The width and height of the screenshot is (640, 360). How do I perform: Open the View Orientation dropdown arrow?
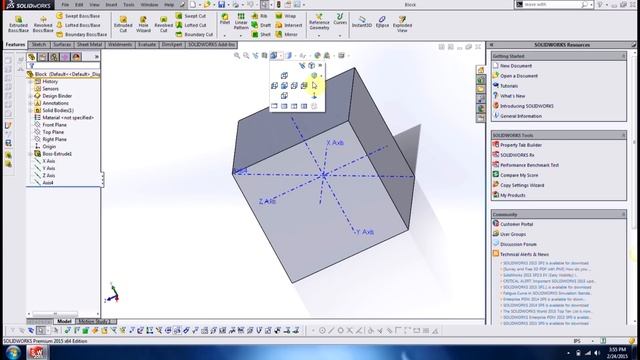tap(281, 56)
